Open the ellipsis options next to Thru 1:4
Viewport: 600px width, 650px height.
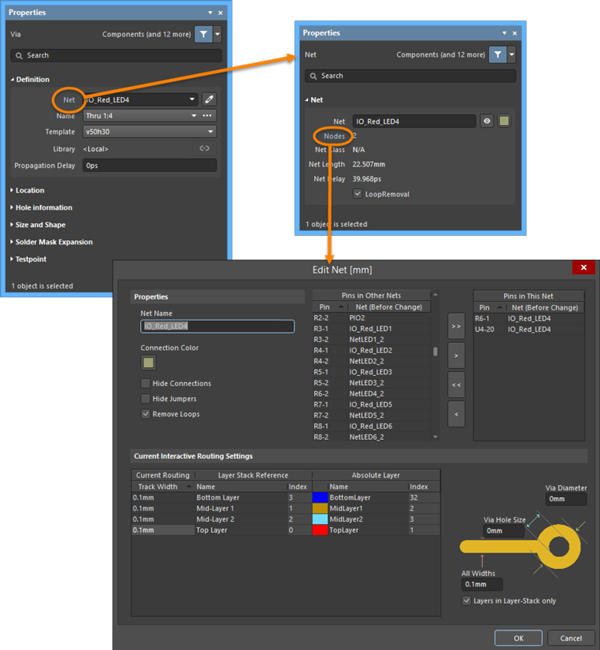pyautogui.click(x=208, y=116)
